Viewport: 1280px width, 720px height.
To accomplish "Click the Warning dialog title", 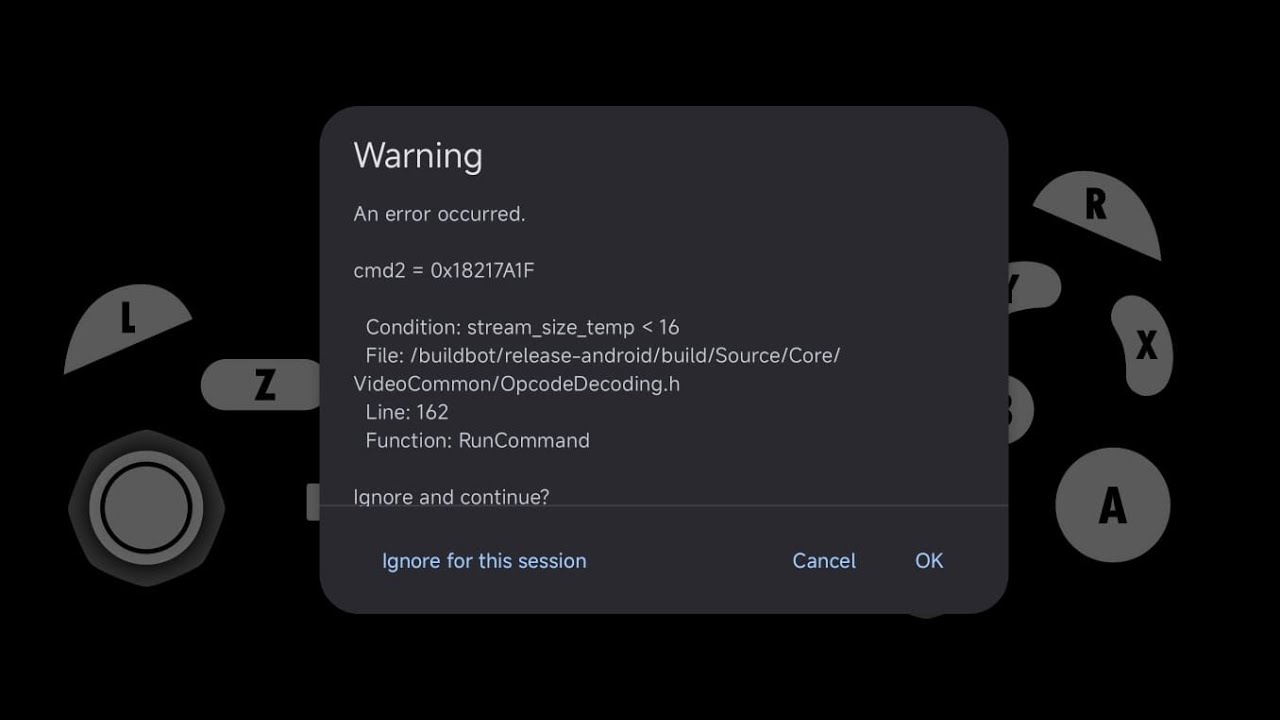I will click(418, 155).
